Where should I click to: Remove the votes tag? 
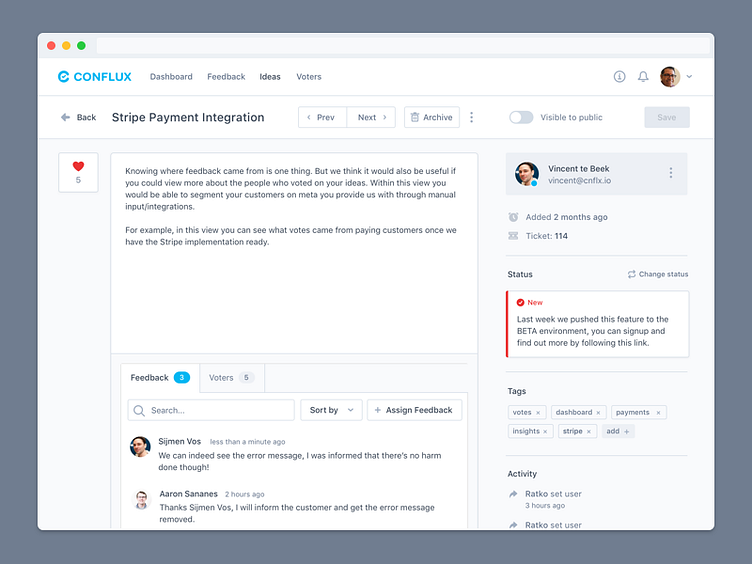[538, 413]
